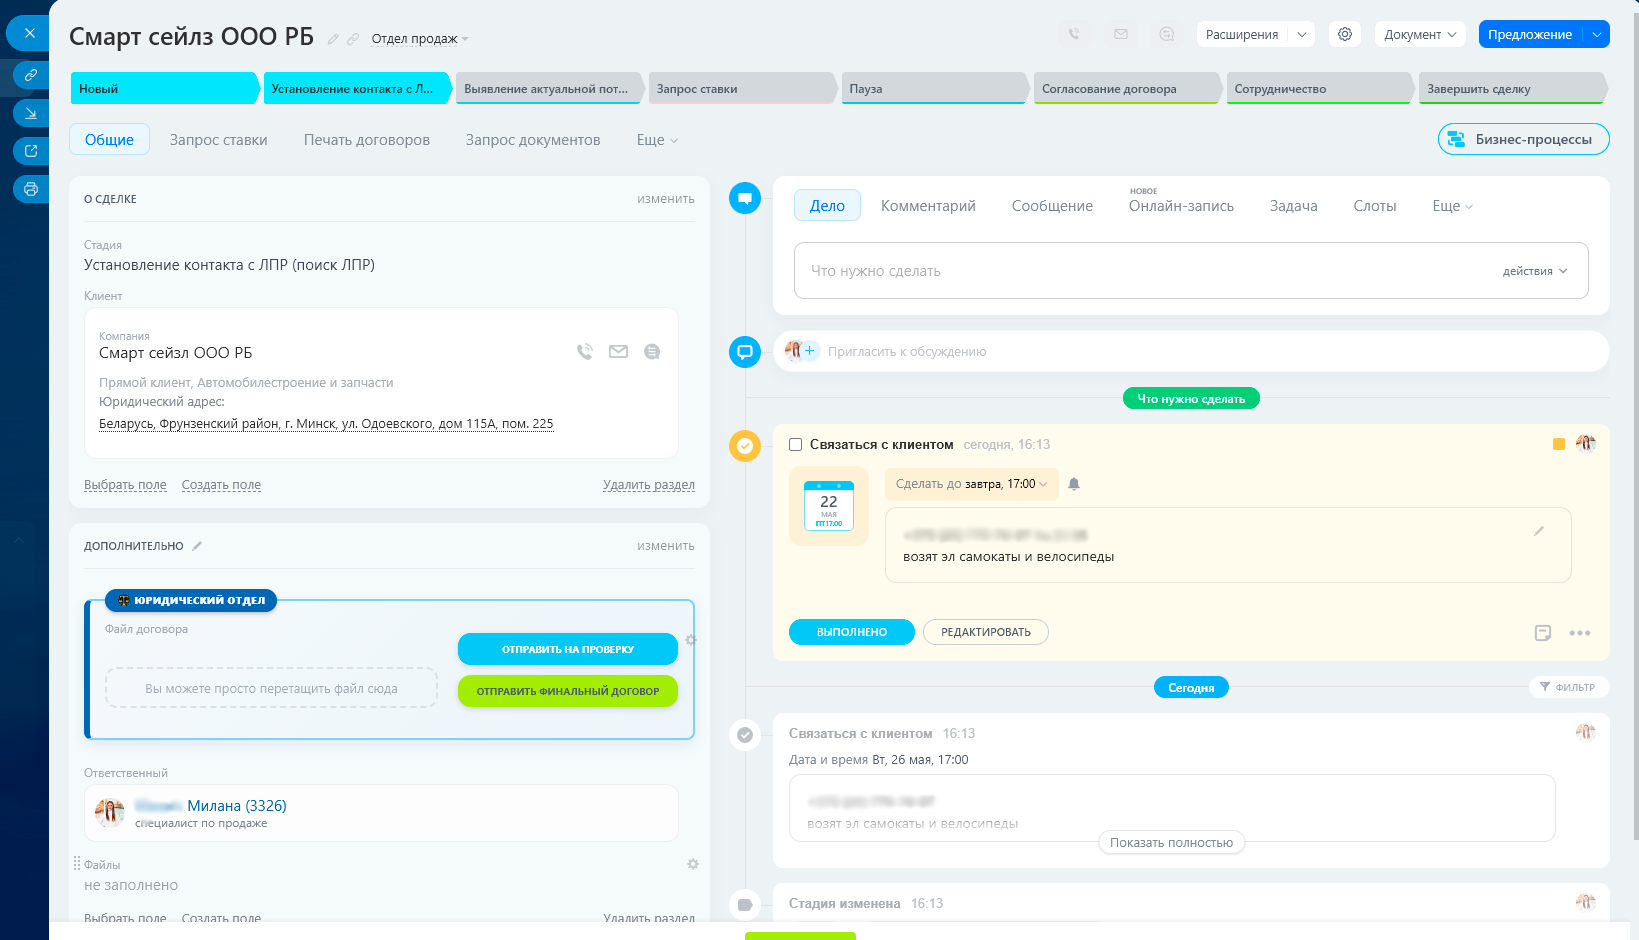This screenshot has height=940, width=1639.
Task: Click ОТПРАВИТЬ ФИНАЛЬНЫЙ ДОГОВОР button
Action: click(x=568, y=691)
